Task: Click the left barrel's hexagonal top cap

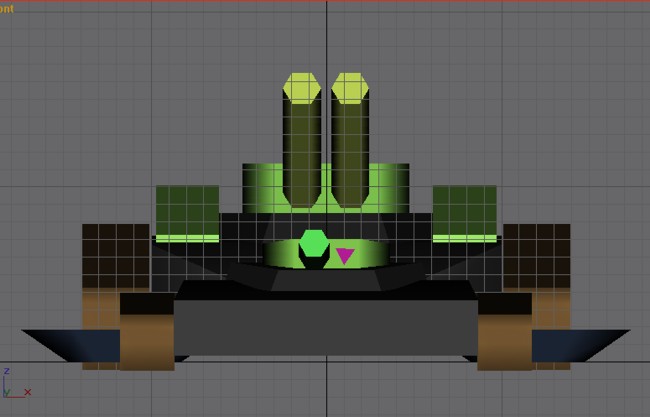Action: click(302, 88)
